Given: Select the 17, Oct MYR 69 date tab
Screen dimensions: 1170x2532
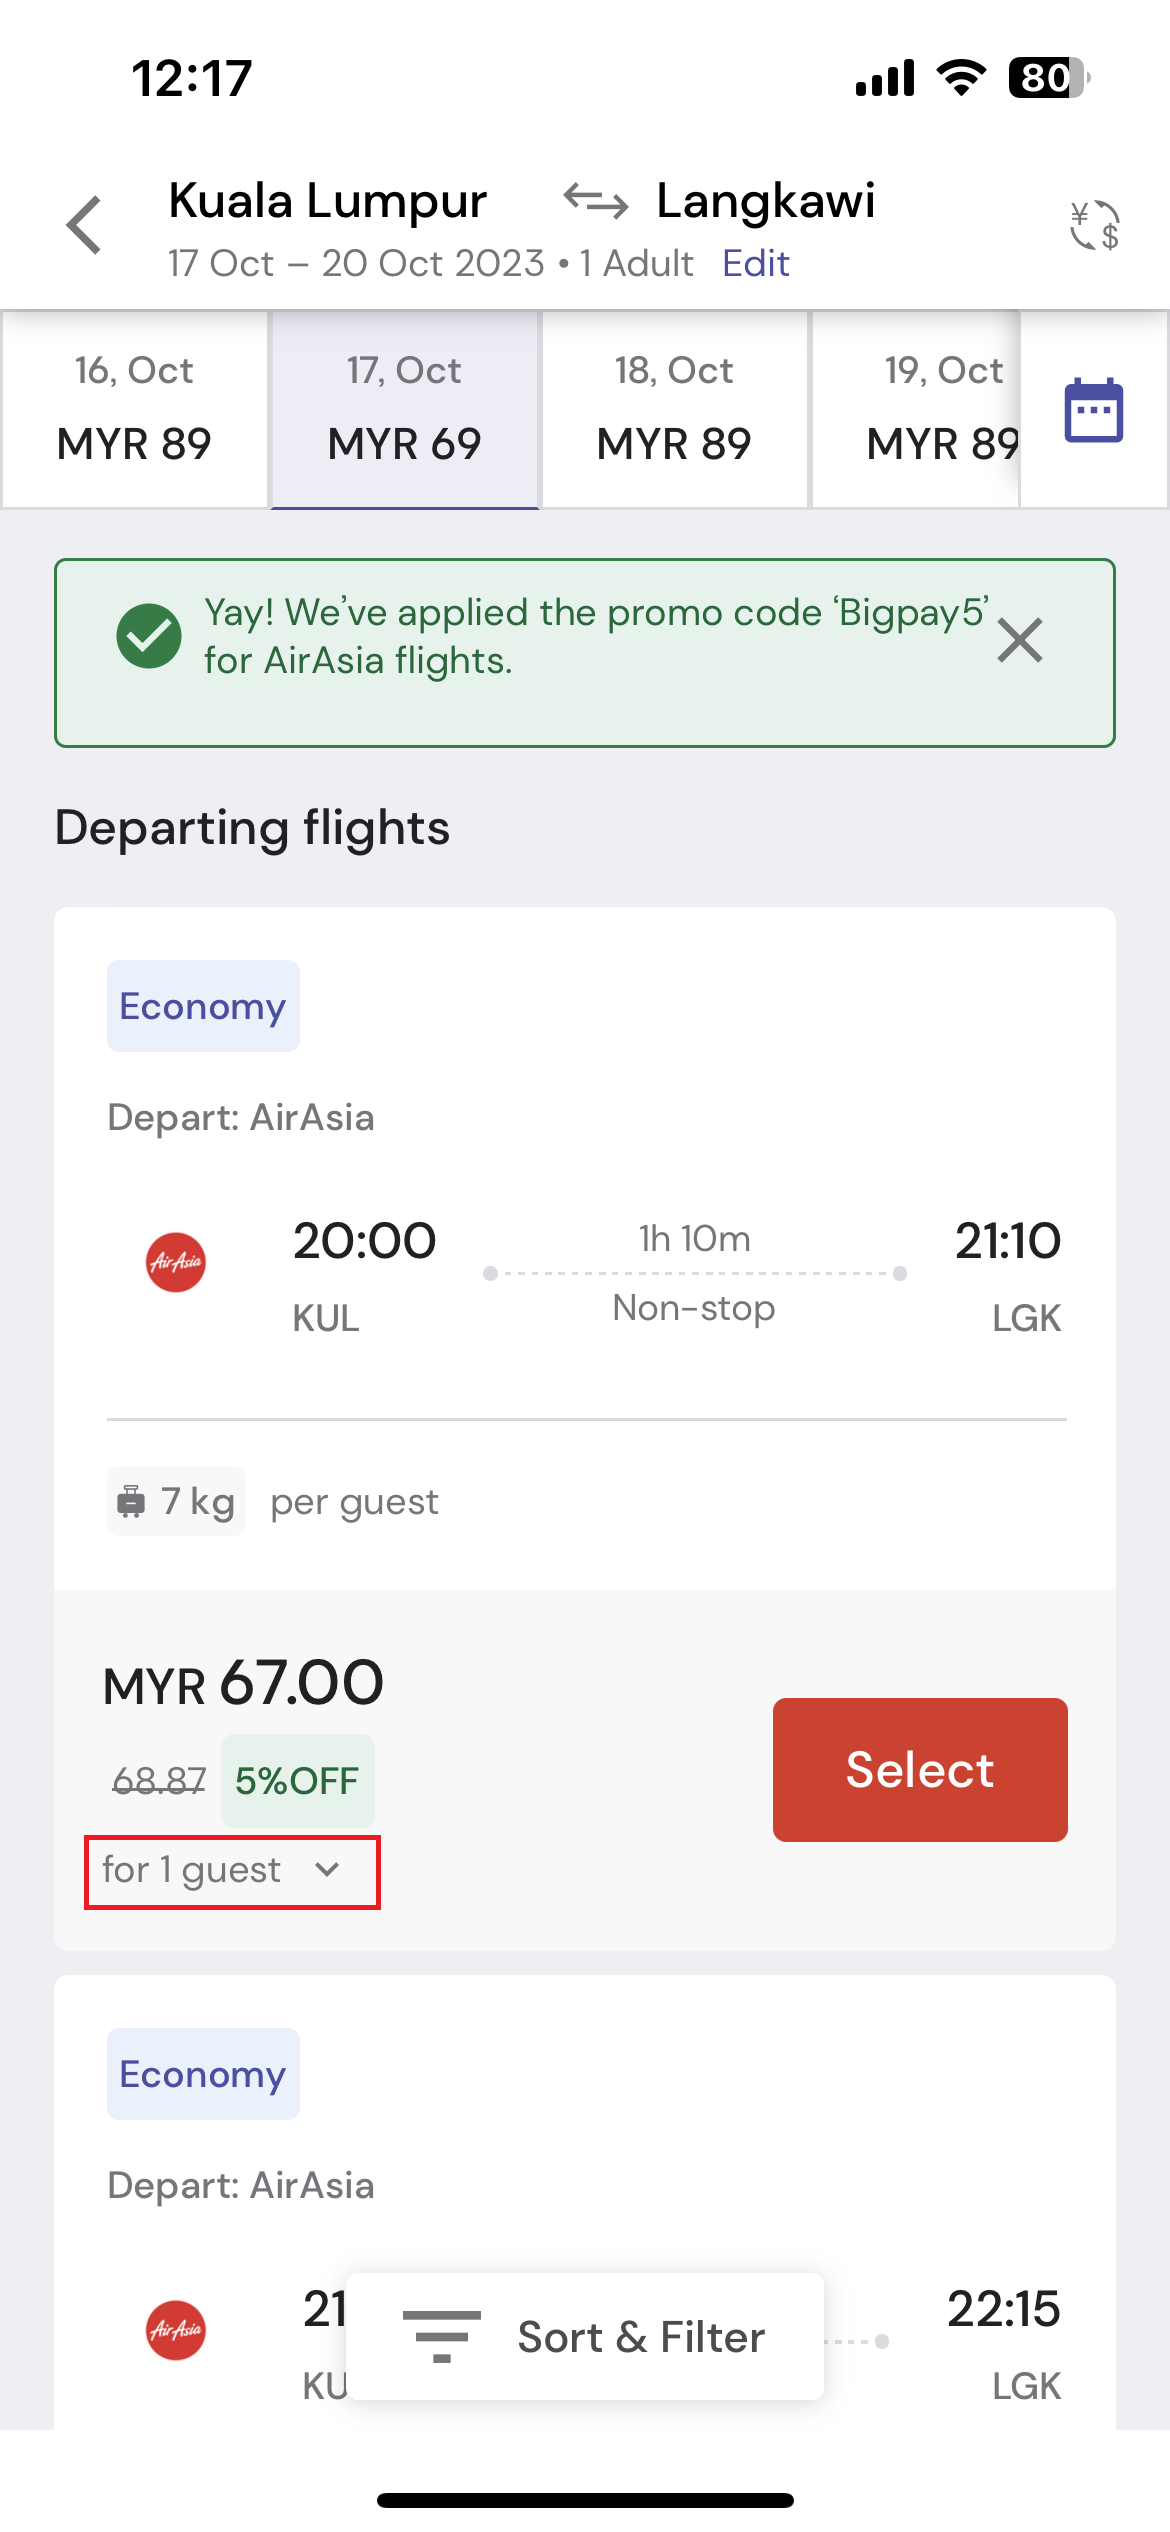Looking at the screenshot, I should point(405,409).
